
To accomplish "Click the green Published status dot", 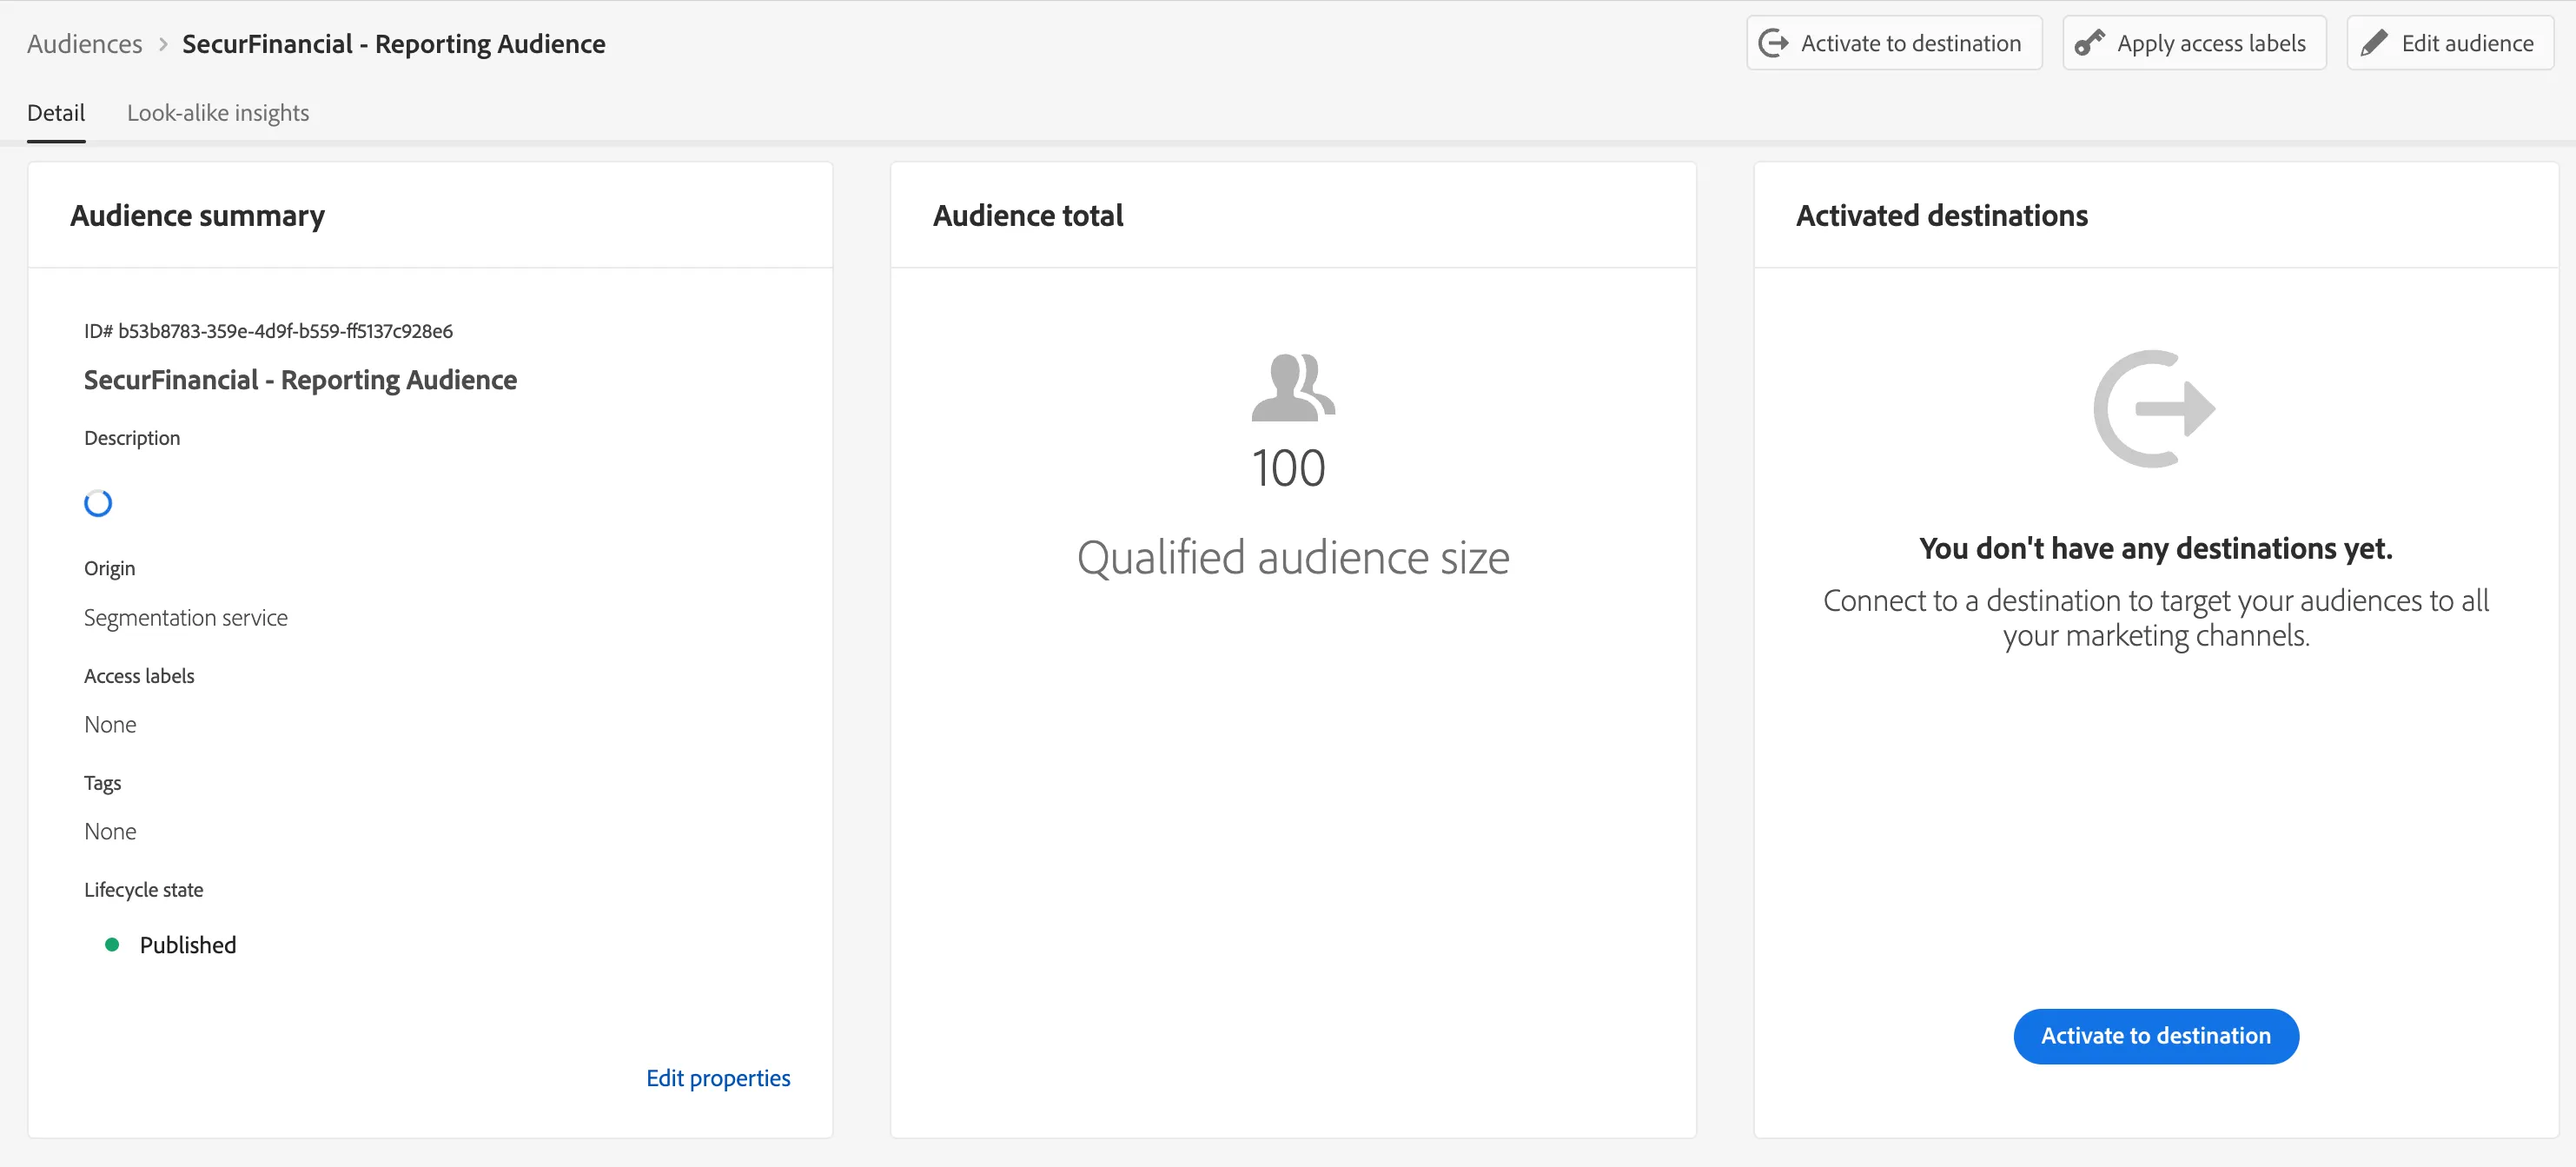I will point(112,945).
